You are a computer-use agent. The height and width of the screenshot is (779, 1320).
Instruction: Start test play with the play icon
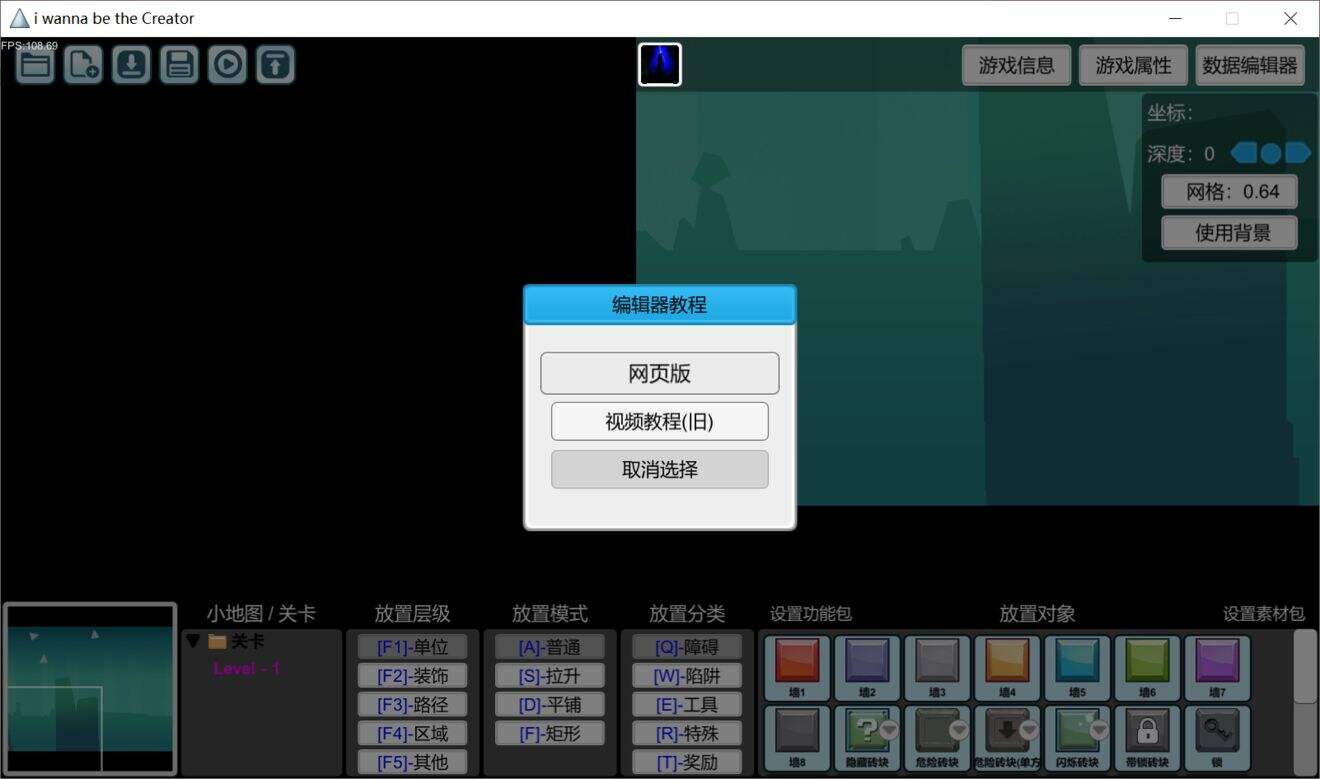point(227,65)
